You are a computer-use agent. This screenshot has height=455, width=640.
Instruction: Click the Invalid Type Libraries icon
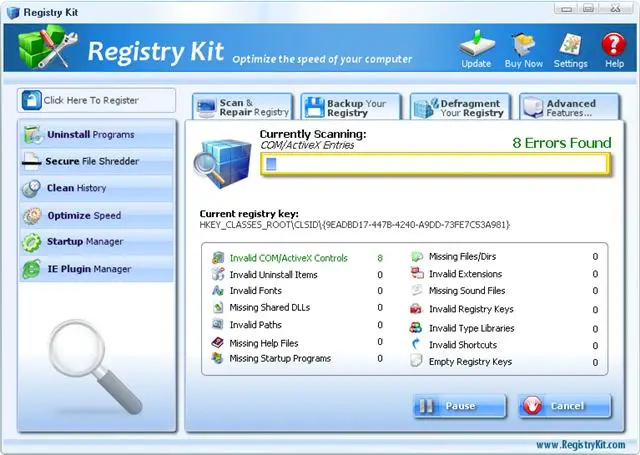(416, 328)
